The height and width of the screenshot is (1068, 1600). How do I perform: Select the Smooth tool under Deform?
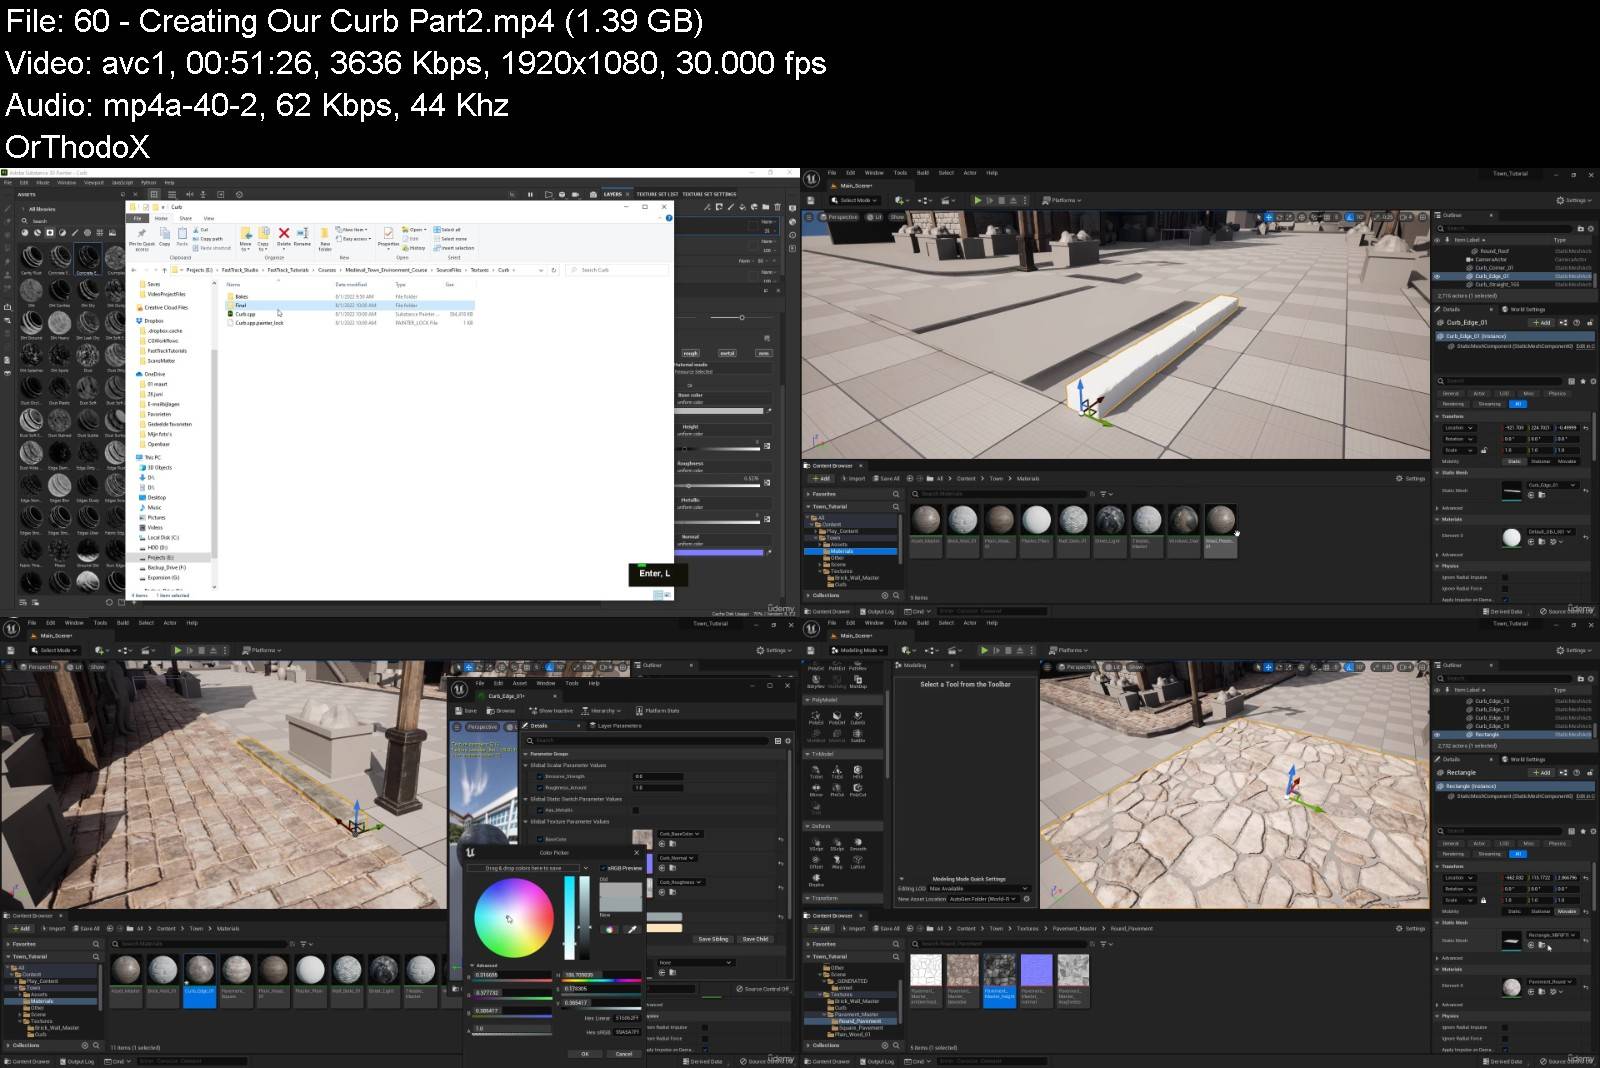(x=858, y=845)
